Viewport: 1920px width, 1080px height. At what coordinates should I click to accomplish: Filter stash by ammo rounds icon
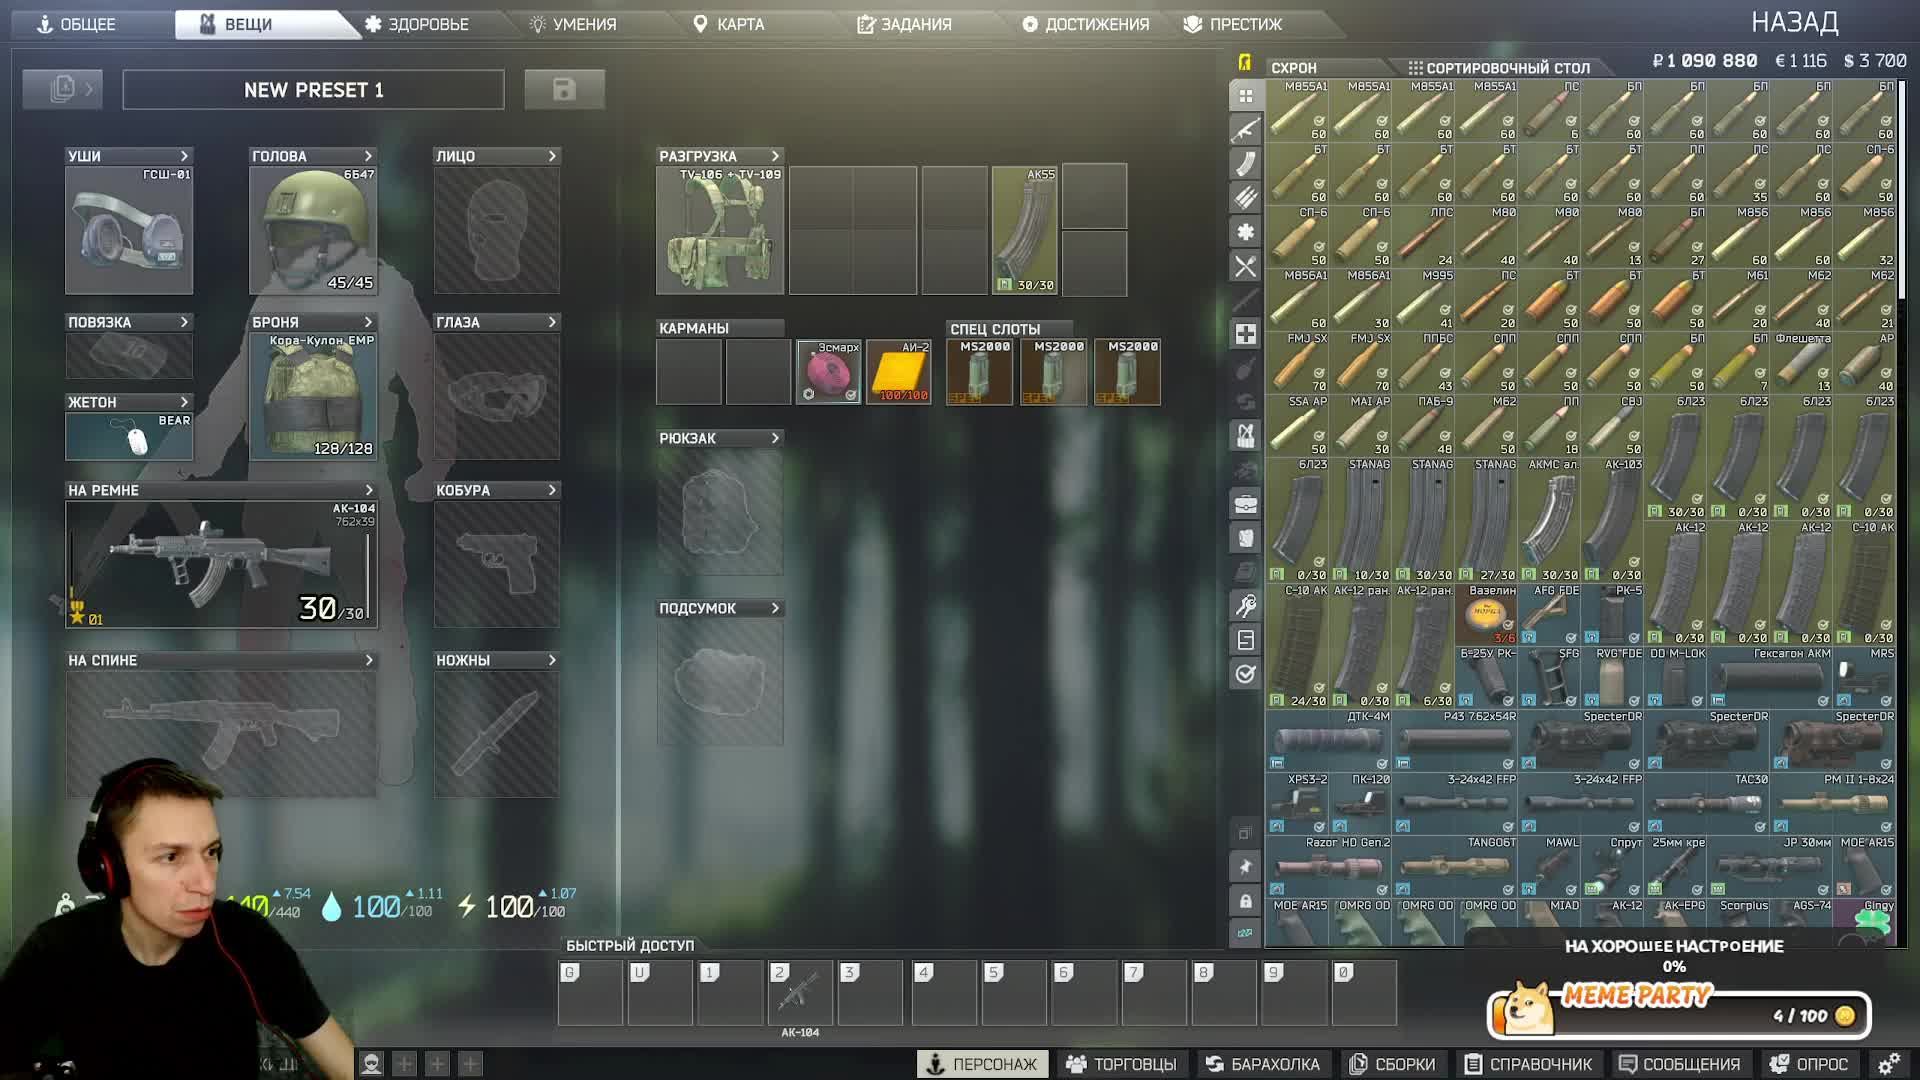coord(1245,198)
